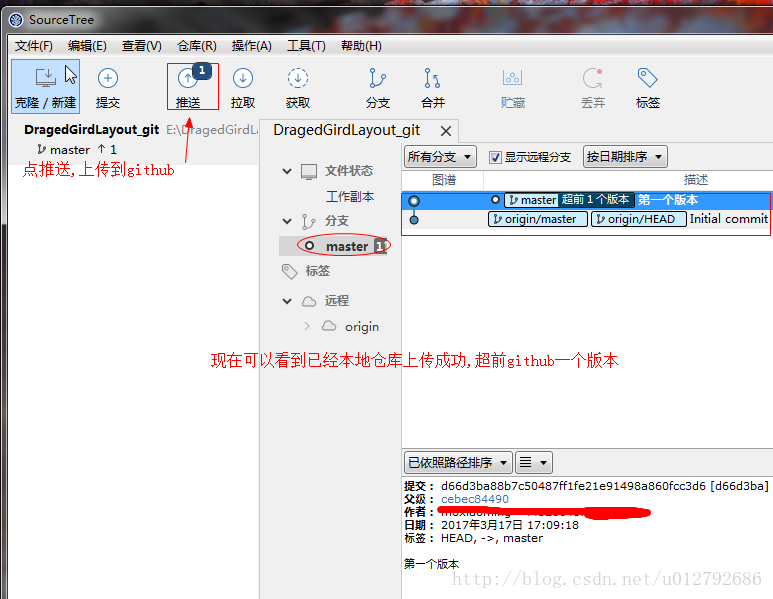Image resolution: width=773 pixels, height=599 pixels.
Task: Click the origin cloud icon
Action: click(x=329, y=326)
